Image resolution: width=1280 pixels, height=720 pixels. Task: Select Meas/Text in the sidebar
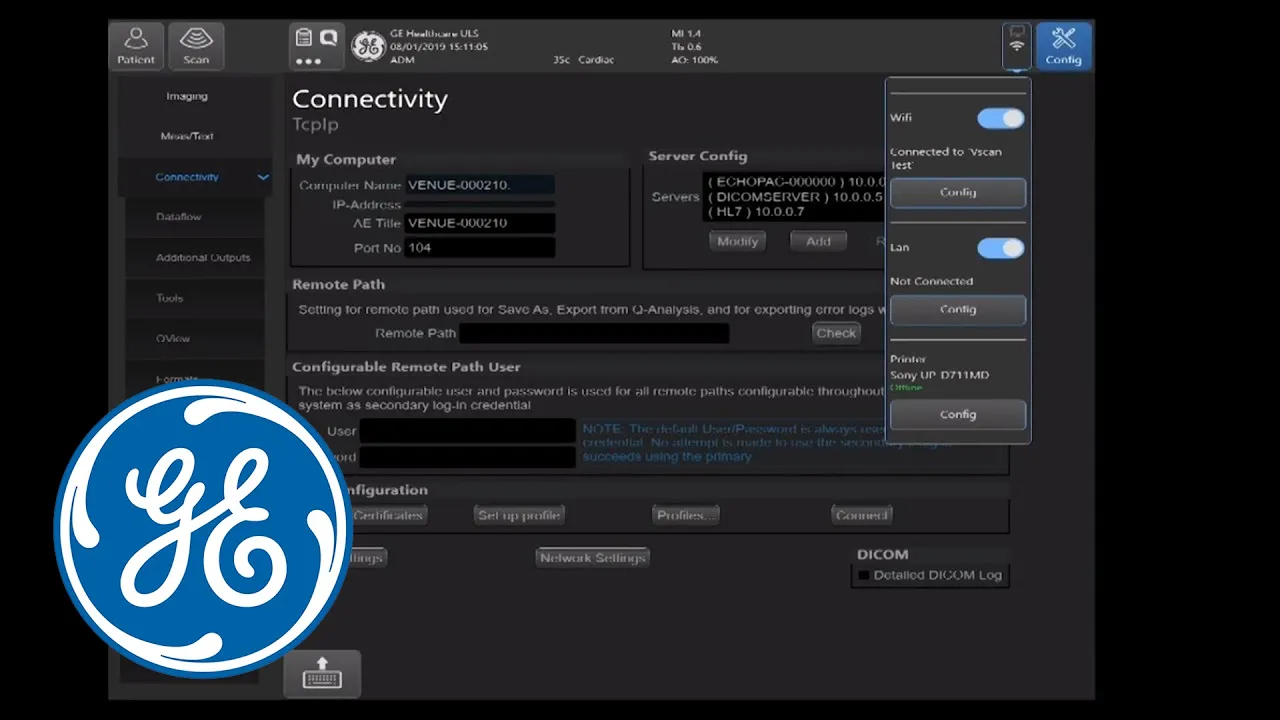pos(187,136)
